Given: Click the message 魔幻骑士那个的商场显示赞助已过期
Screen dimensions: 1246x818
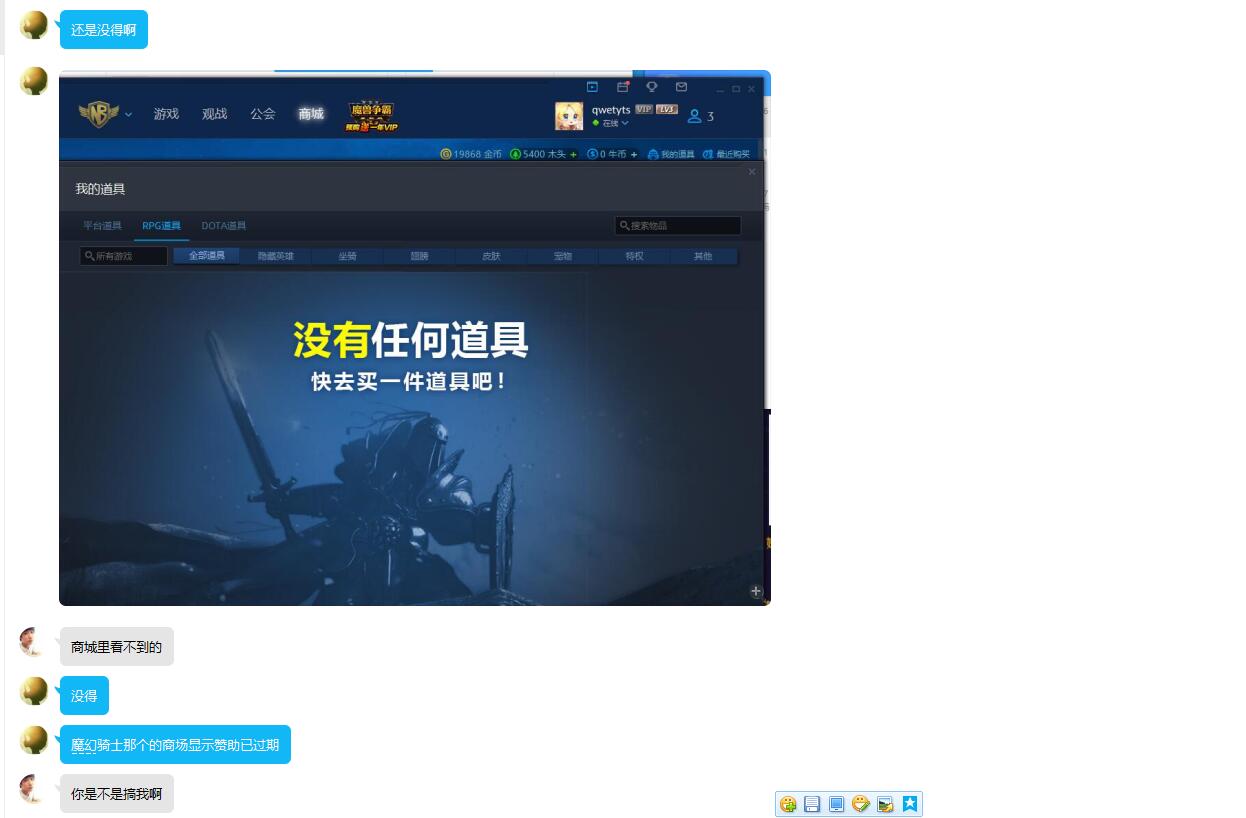Looking at the screenshot, I should click(175, 745).
